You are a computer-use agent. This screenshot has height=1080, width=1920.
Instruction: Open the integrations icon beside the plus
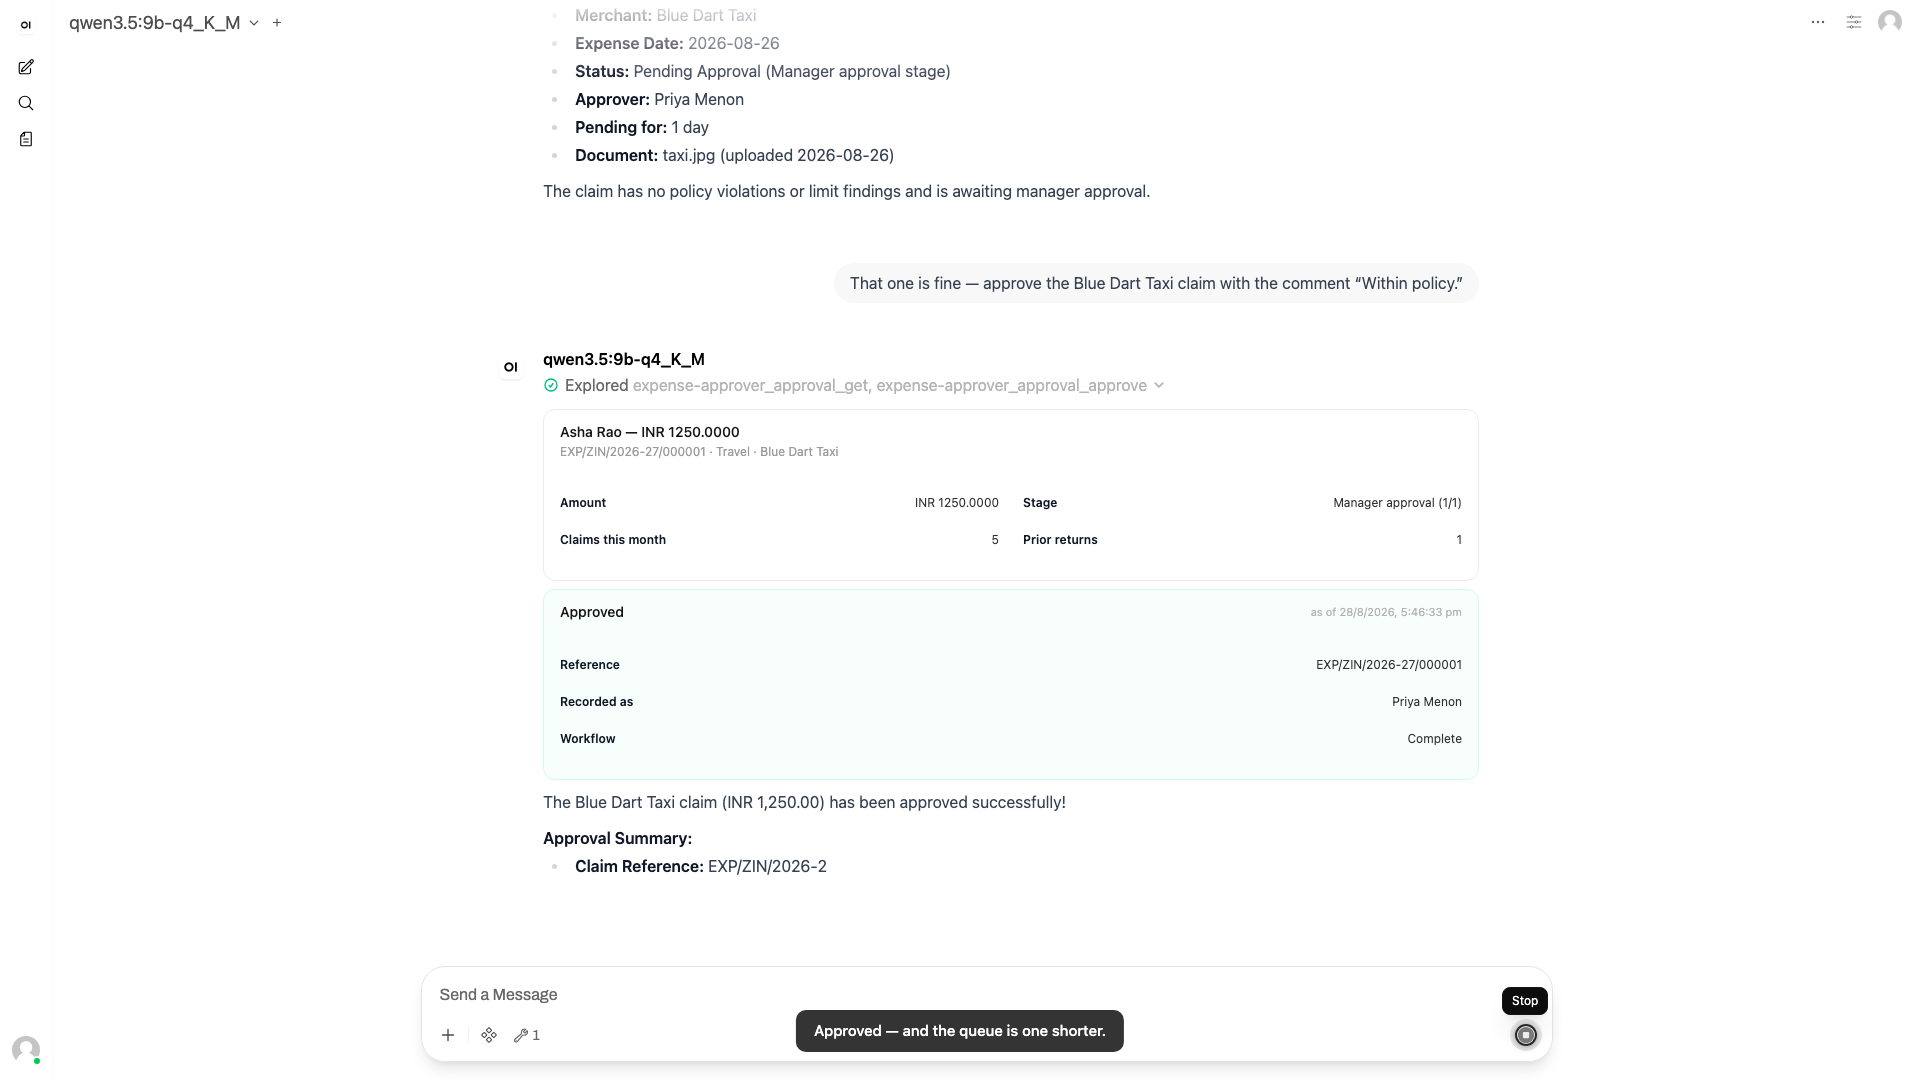(489, 1035)
